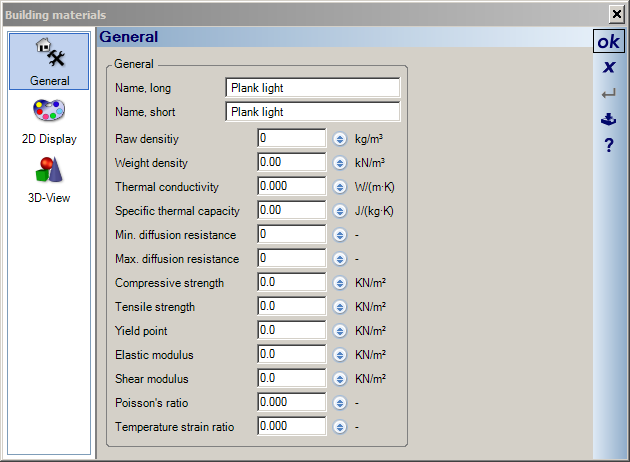Click the Name, short text field

(312, 112)
